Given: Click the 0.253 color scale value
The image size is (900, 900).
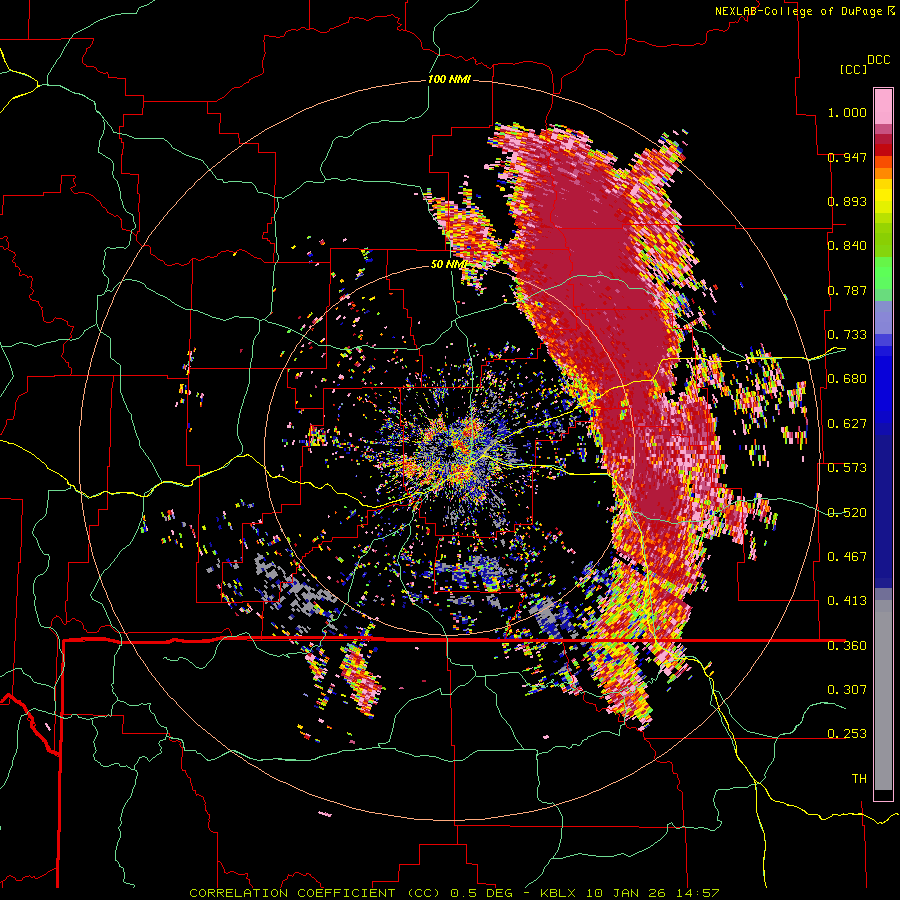Looking at the screenshot, I should 847,734.
